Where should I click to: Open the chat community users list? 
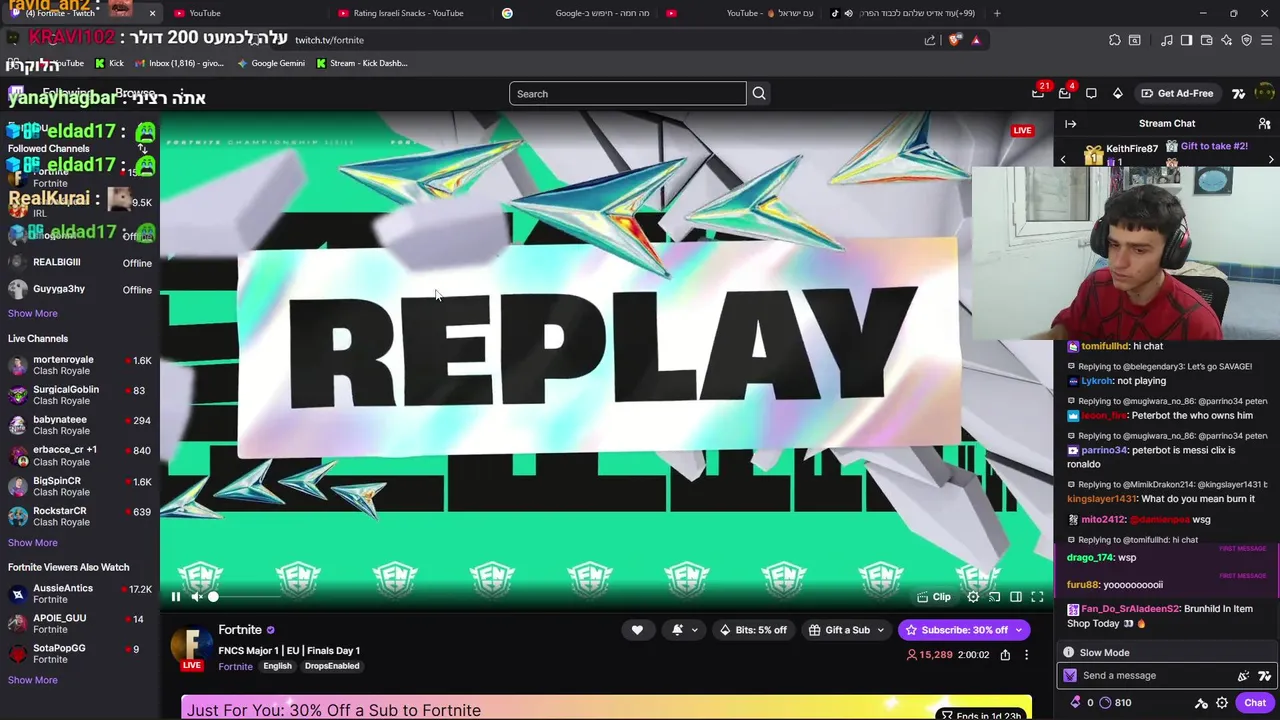(1264, 124)
